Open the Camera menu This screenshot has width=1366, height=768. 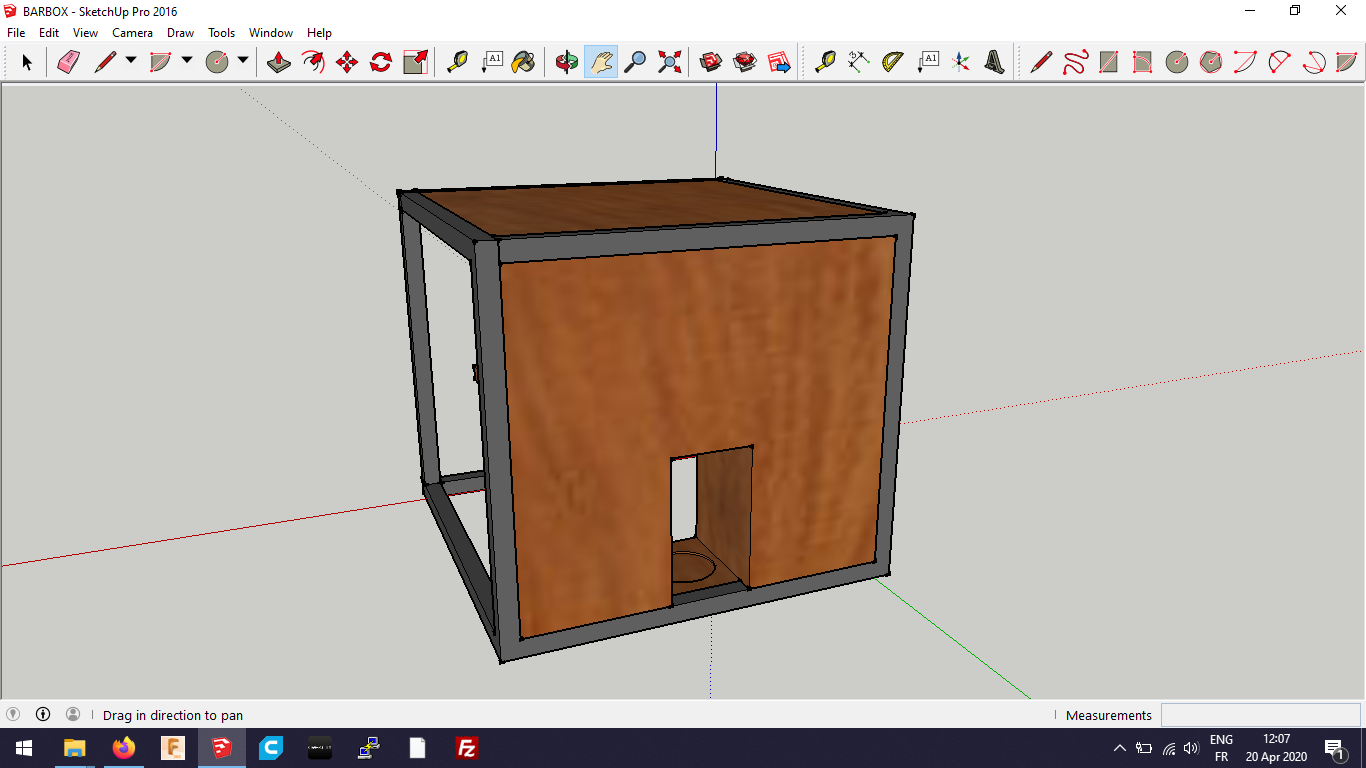(133, 33)
